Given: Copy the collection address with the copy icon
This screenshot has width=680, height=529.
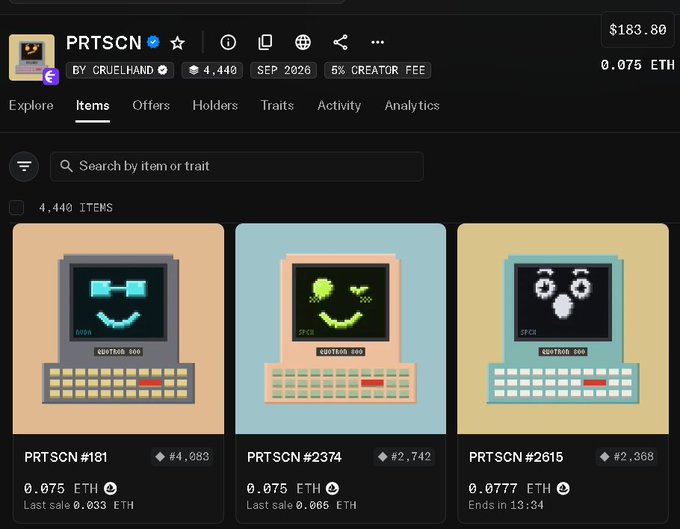Looking at the screenshot, I should [x=265, y=42].
